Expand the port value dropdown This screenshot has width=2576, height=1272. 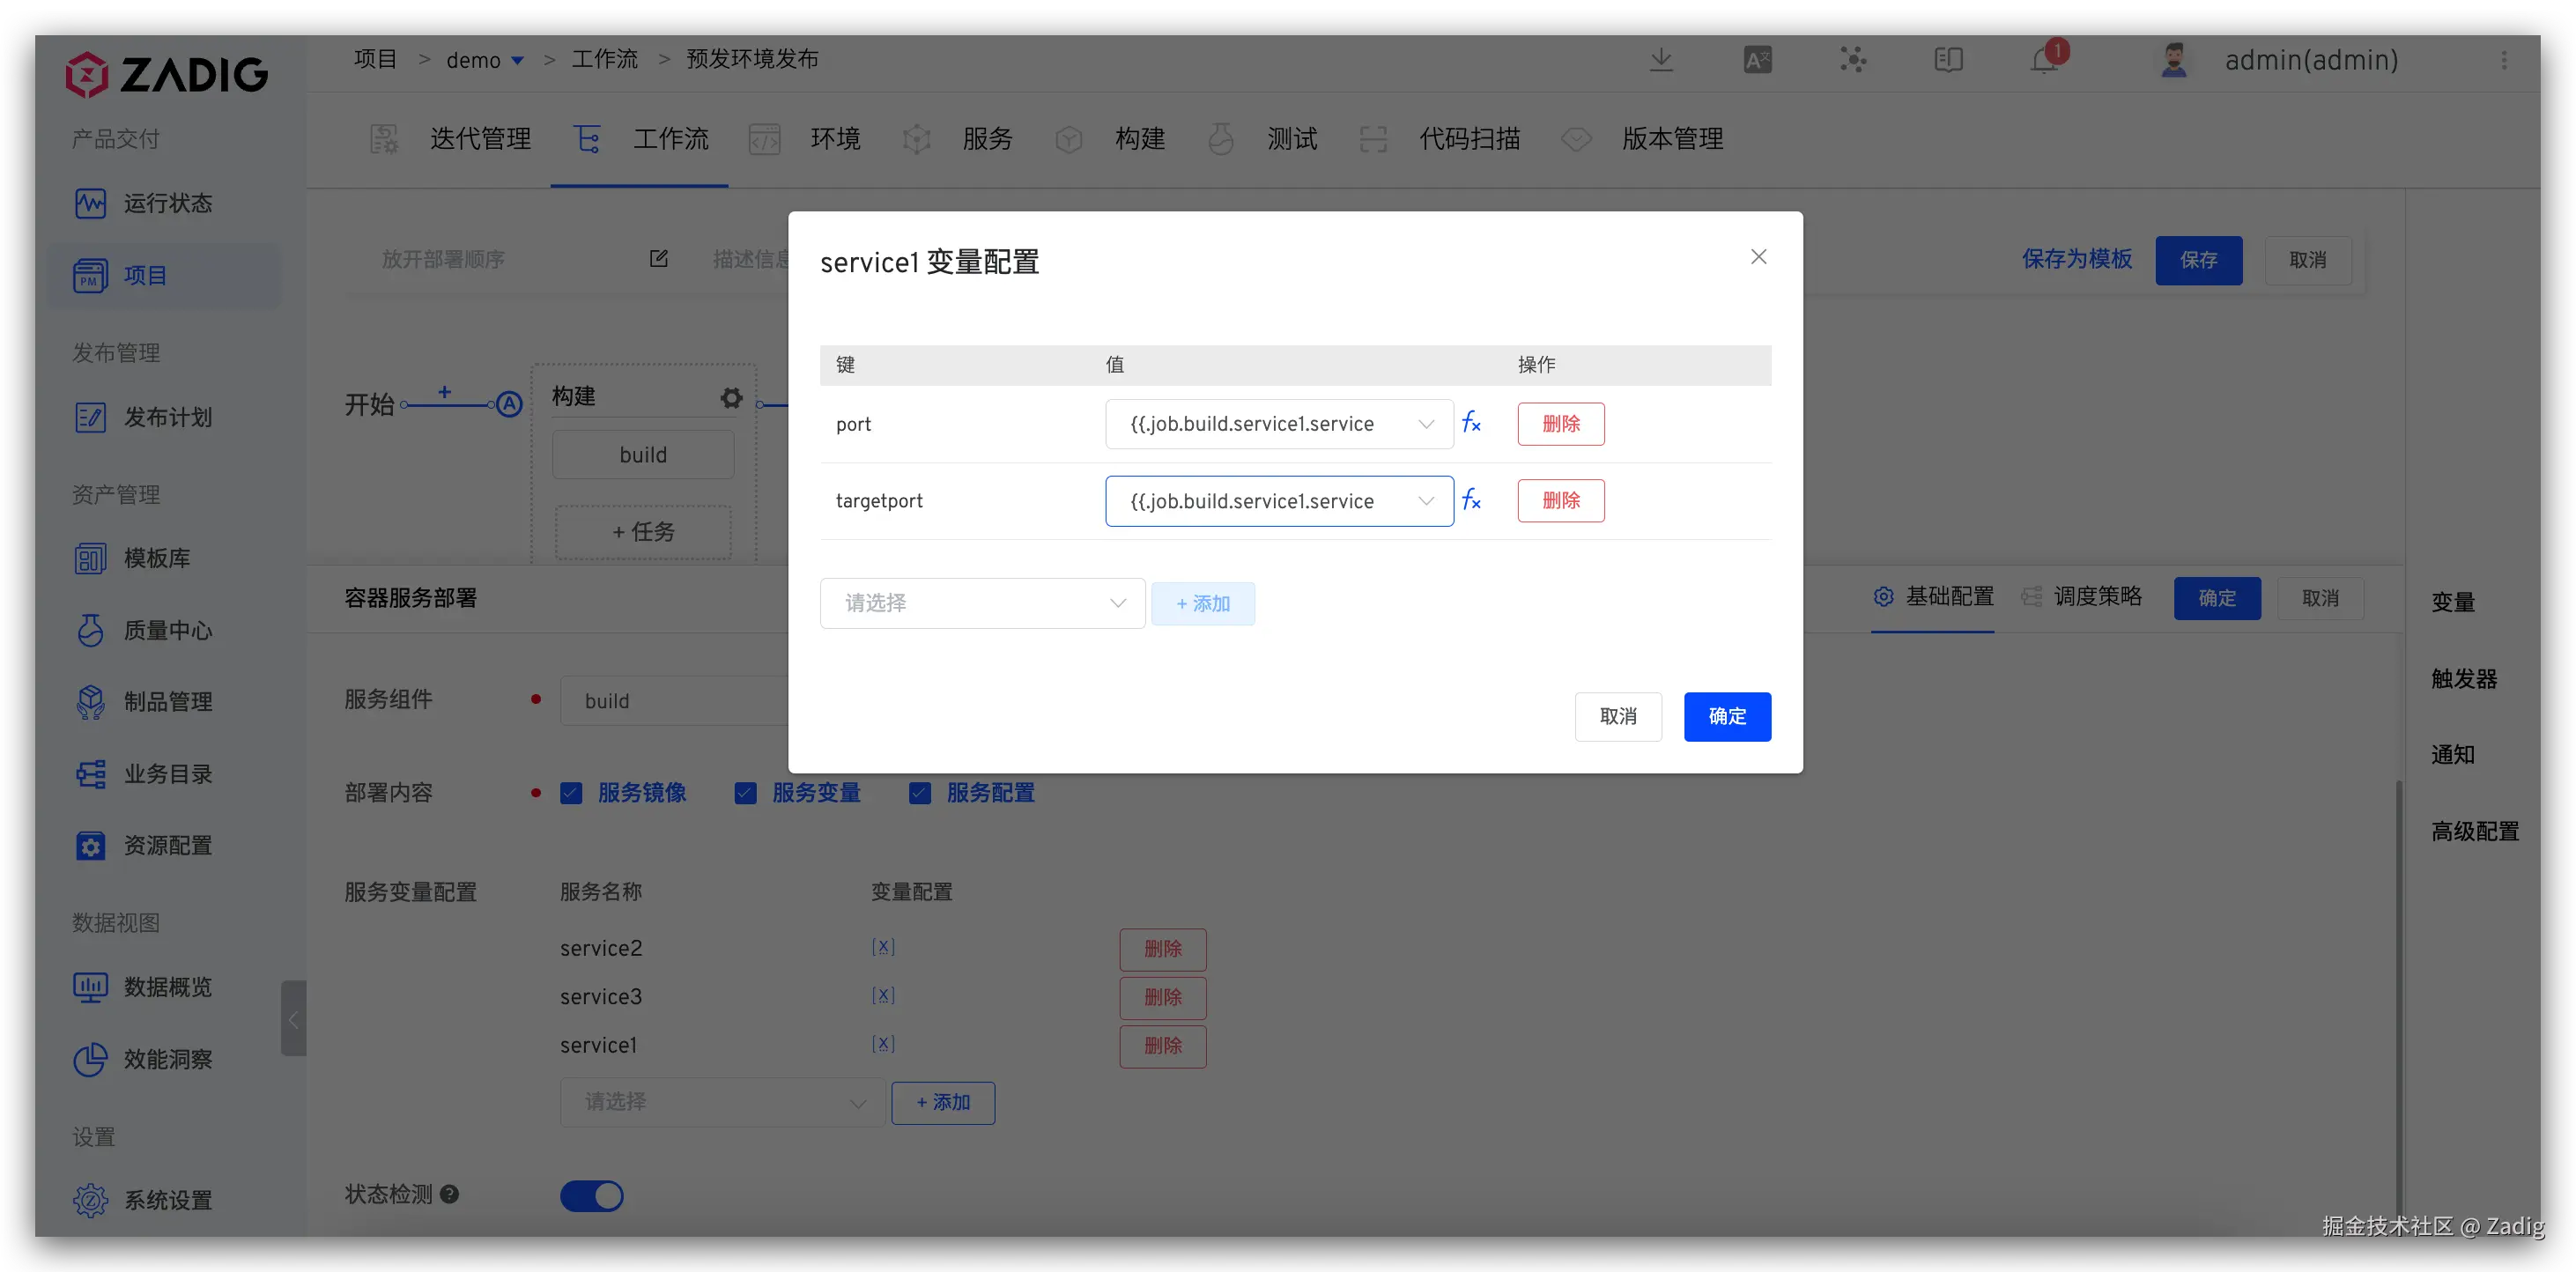(1278, 424)
